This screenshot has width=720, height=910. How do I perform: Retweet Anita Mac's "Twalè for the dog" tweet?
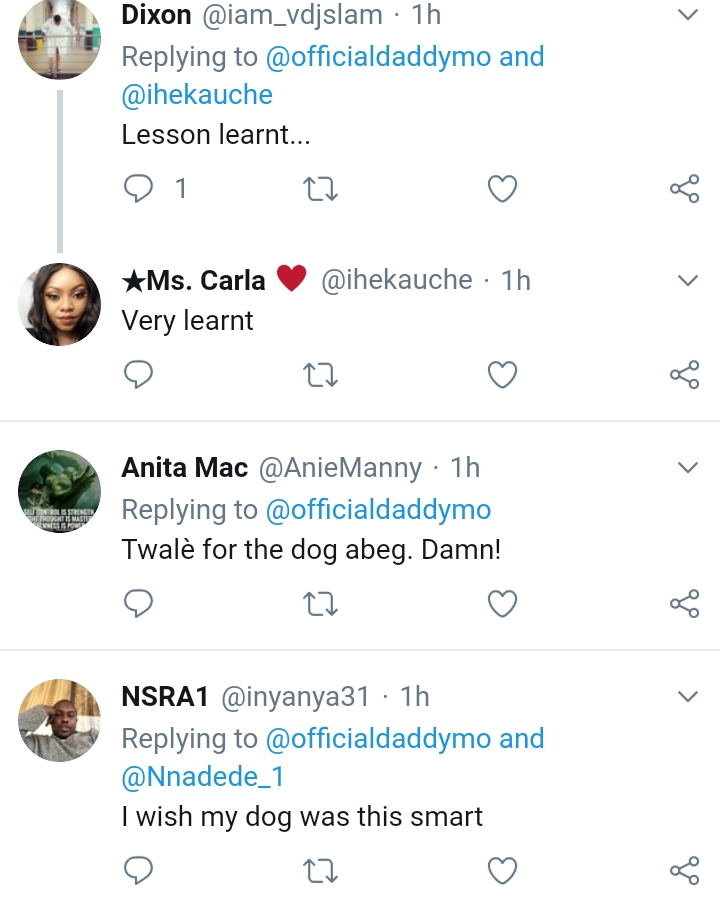(320, 603)
